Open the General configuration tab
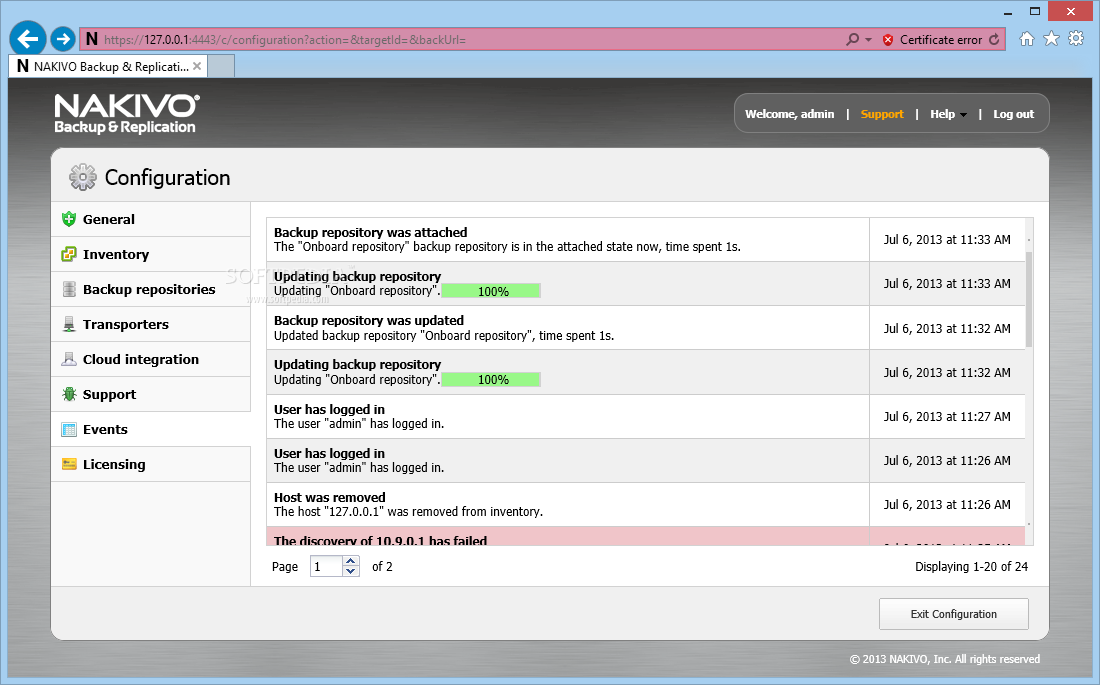1100x685 pixels. pyautogui.click(x=151, y=220)
